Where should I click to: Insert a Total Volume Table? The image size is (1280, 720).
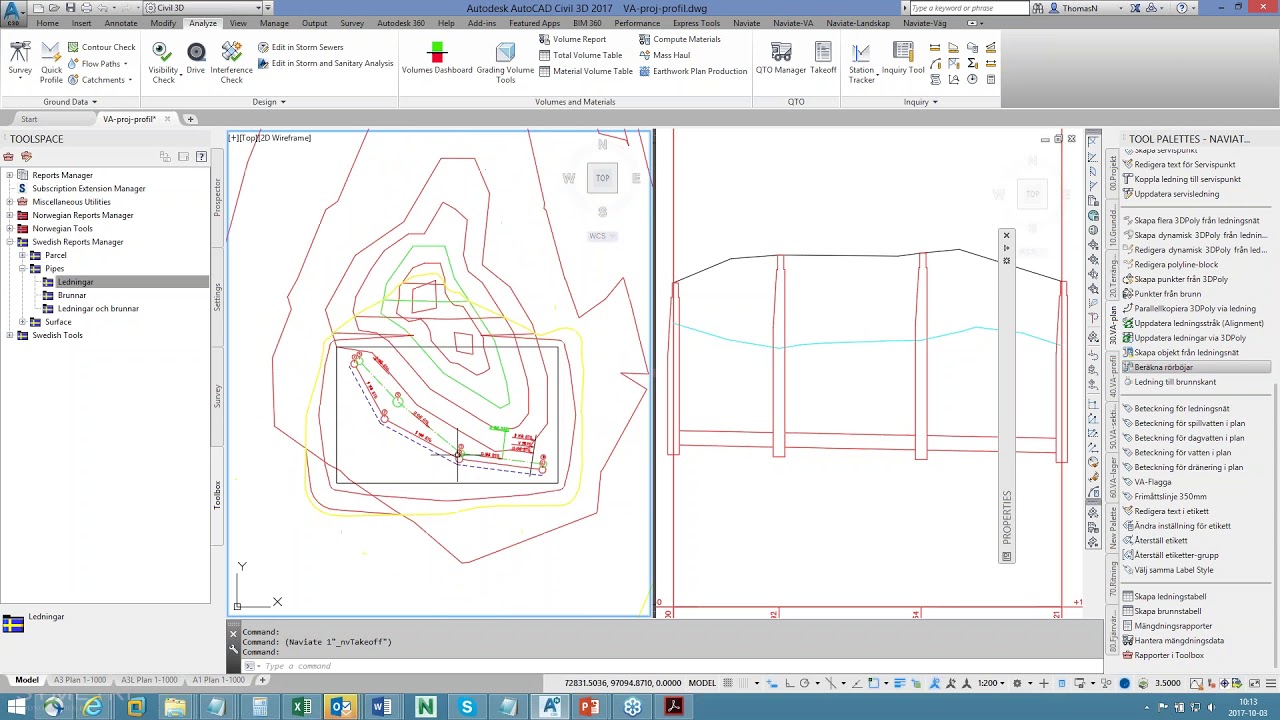(581, 55)
